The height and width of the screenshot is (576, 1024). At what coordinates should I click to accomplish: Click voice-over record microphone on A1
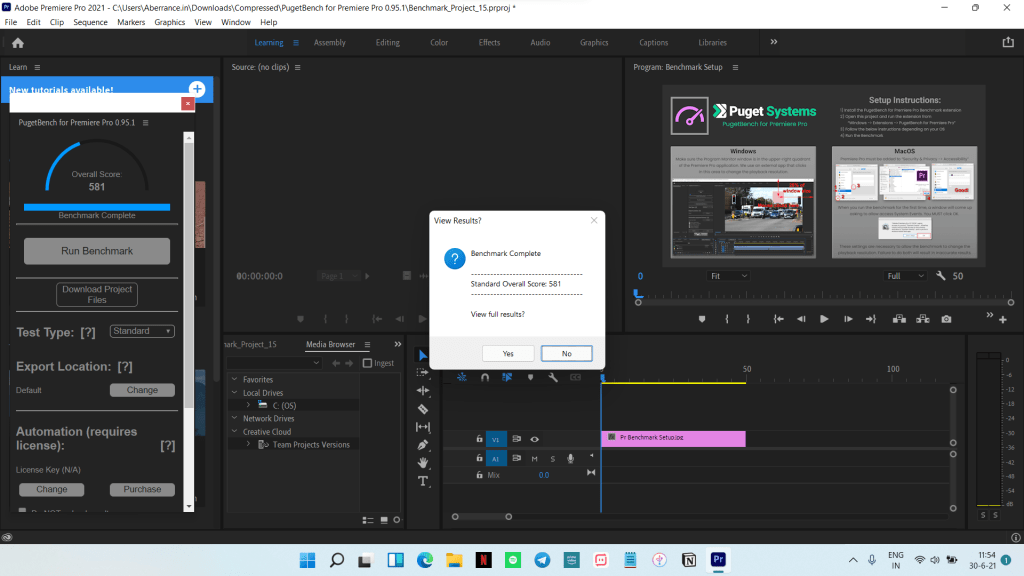(x=570, y=458)
